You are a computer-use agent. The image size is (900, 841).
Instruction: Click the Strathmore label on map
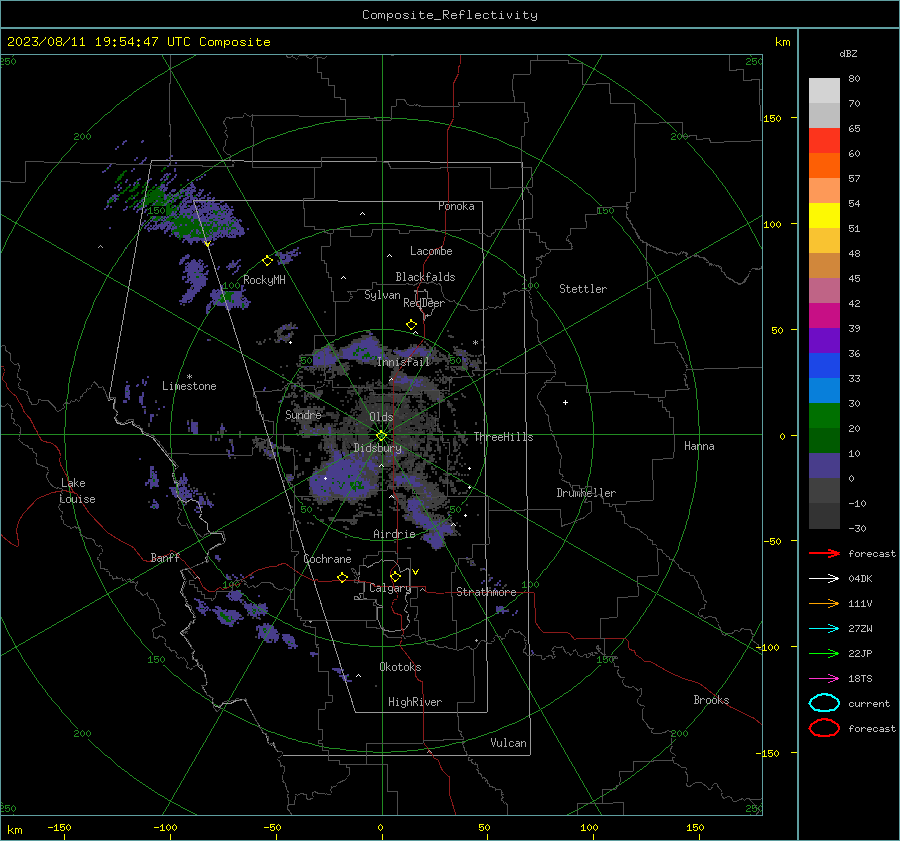(x=486, y=592)
